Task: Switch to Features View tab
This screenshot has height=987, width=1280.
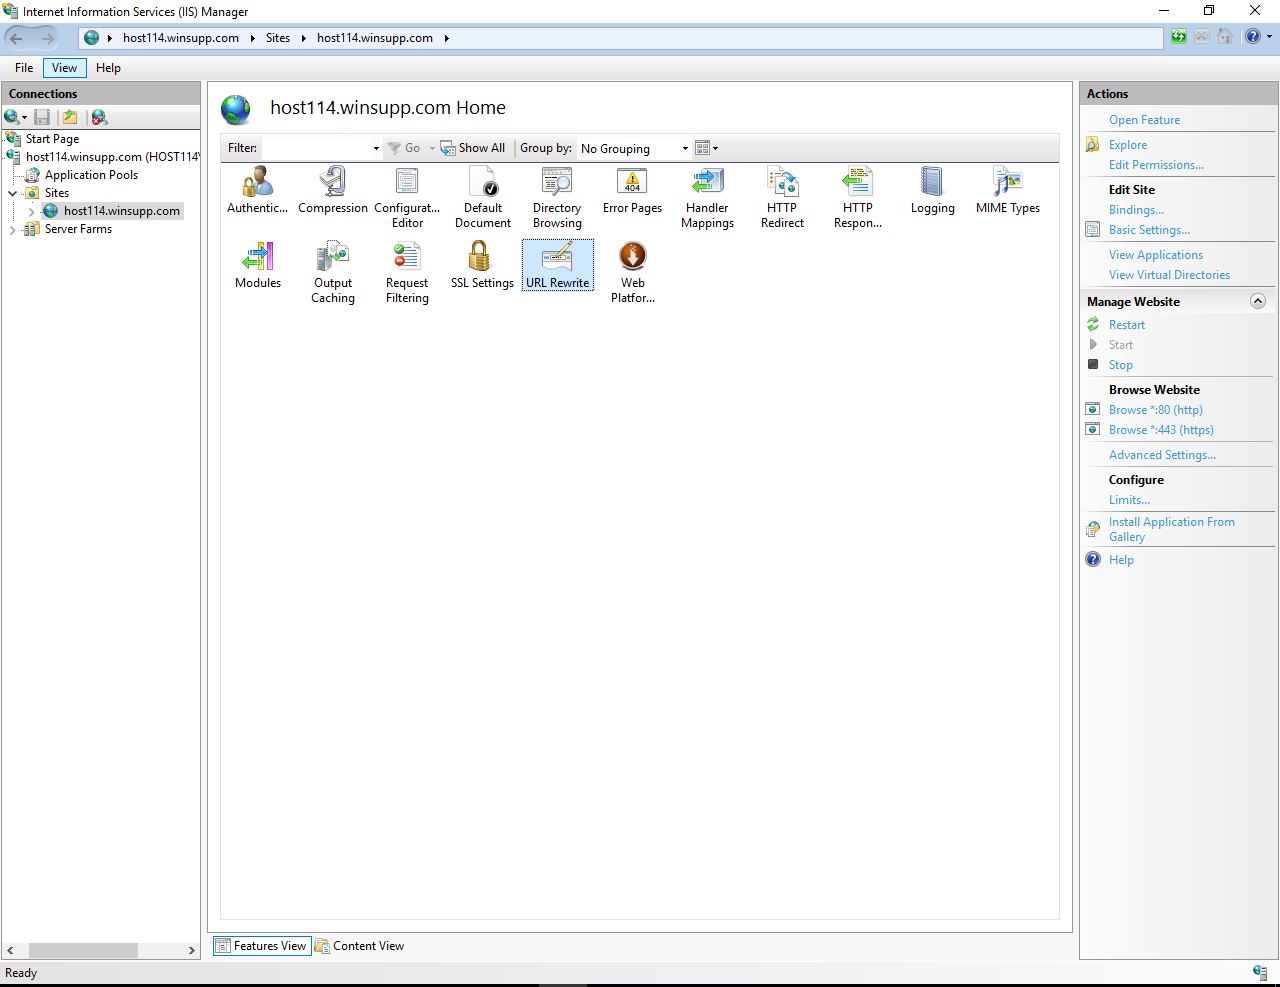Action: coord(260,946)
